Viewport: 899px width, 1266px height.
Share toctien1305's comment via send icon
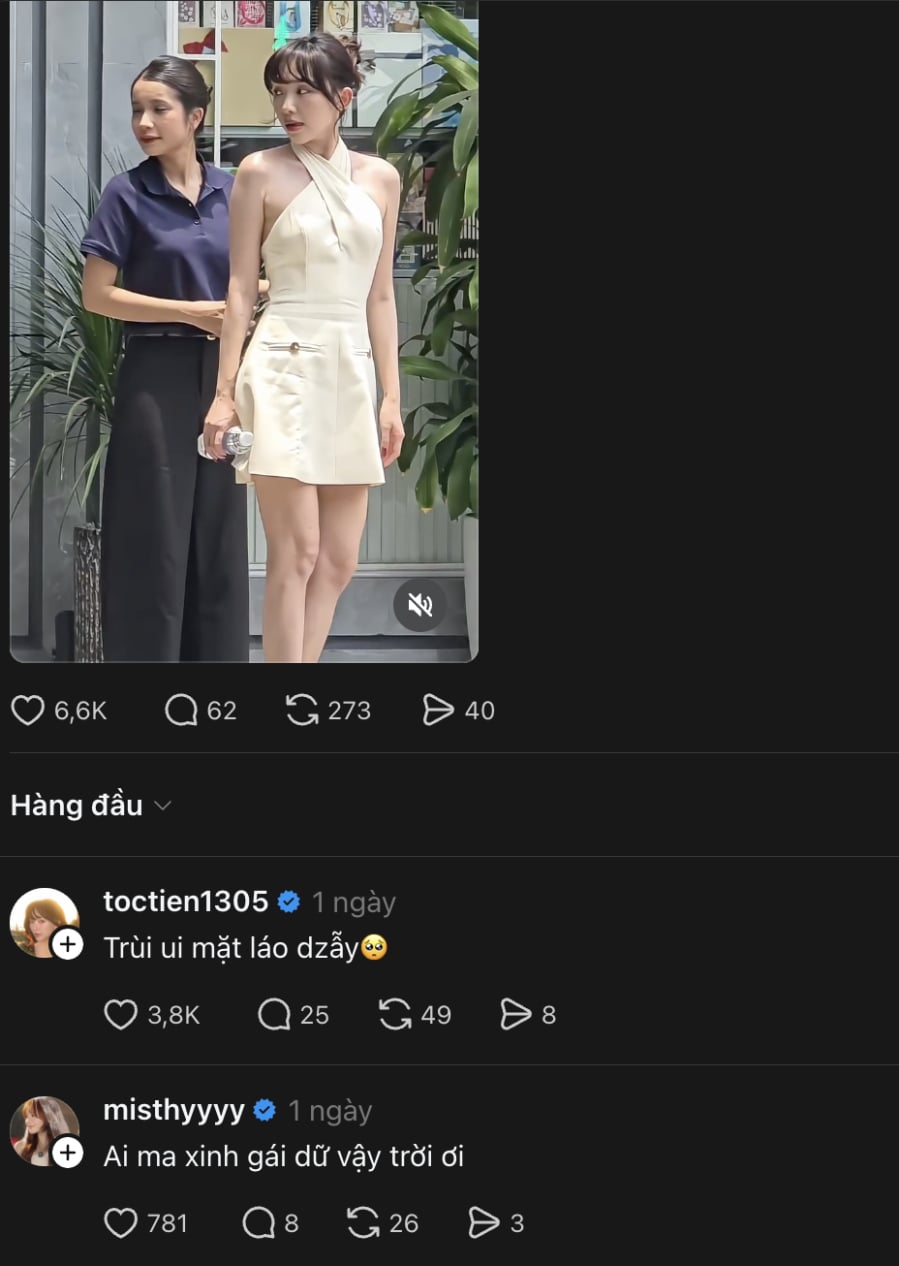516,1016
